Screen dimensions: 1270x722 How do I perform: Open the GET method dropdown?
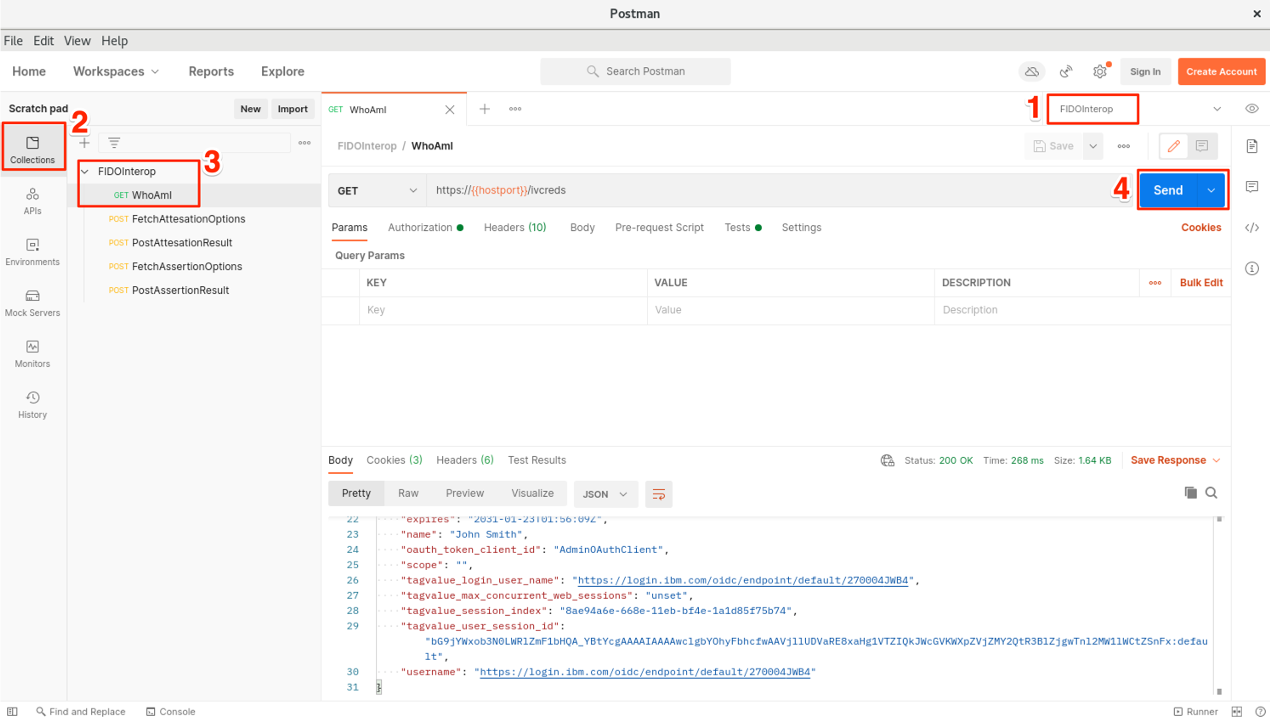coord(377,190)
